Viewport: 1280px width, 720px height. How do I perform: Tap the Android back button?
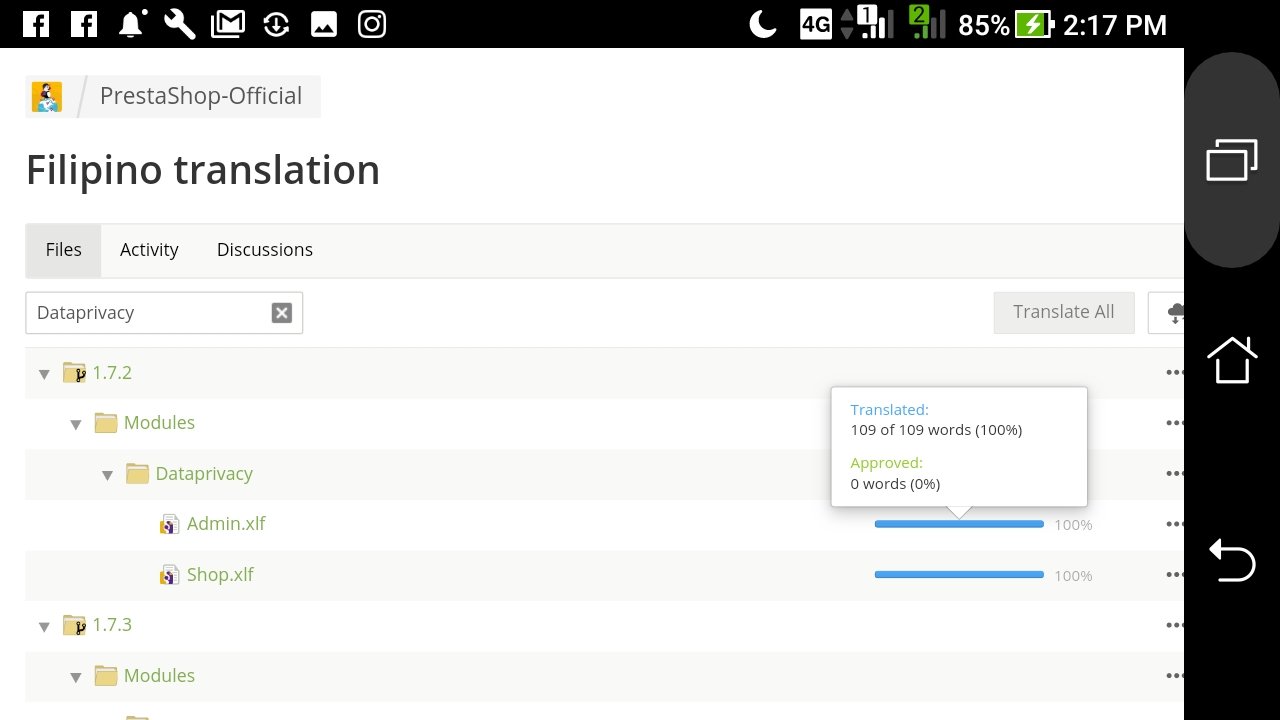tap(1232, 560)
